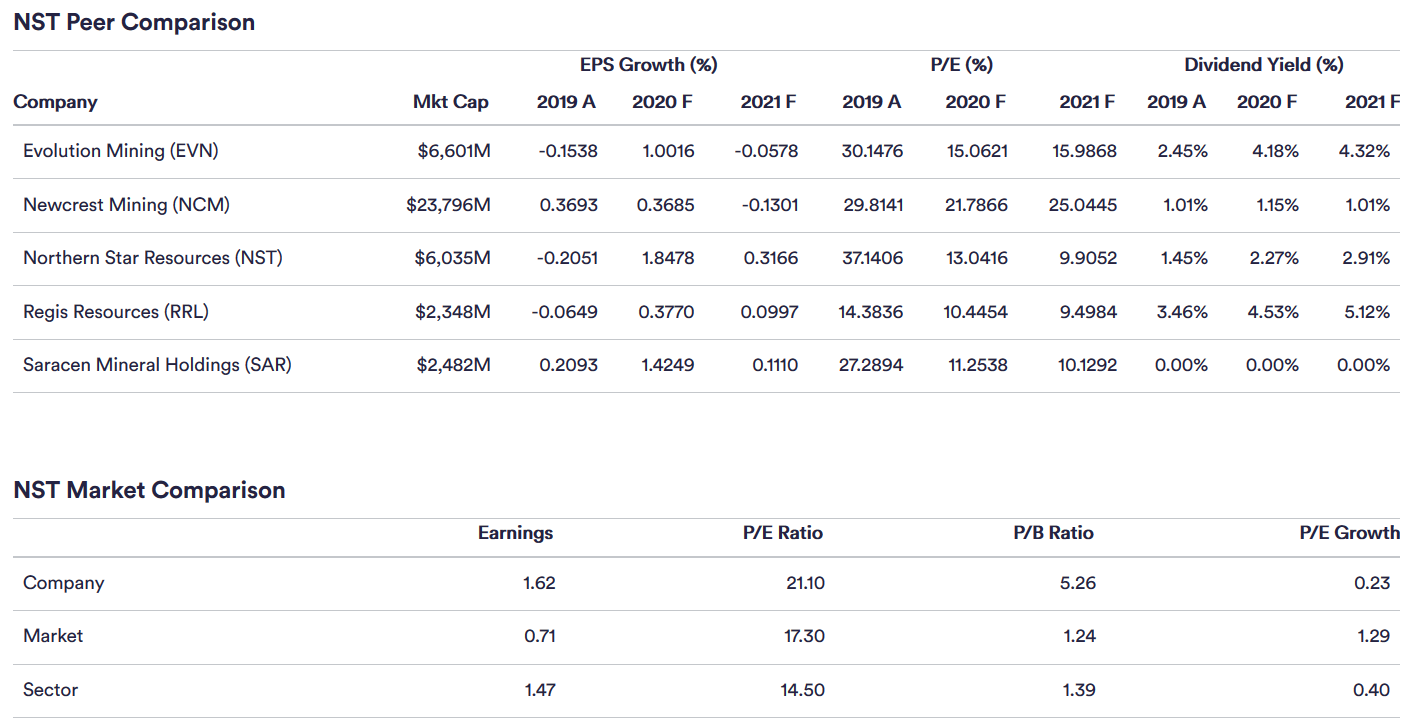Screen dimensions: 1419x727
Task: Click the NST Peer Comparison heading
Action: point(134,22)
